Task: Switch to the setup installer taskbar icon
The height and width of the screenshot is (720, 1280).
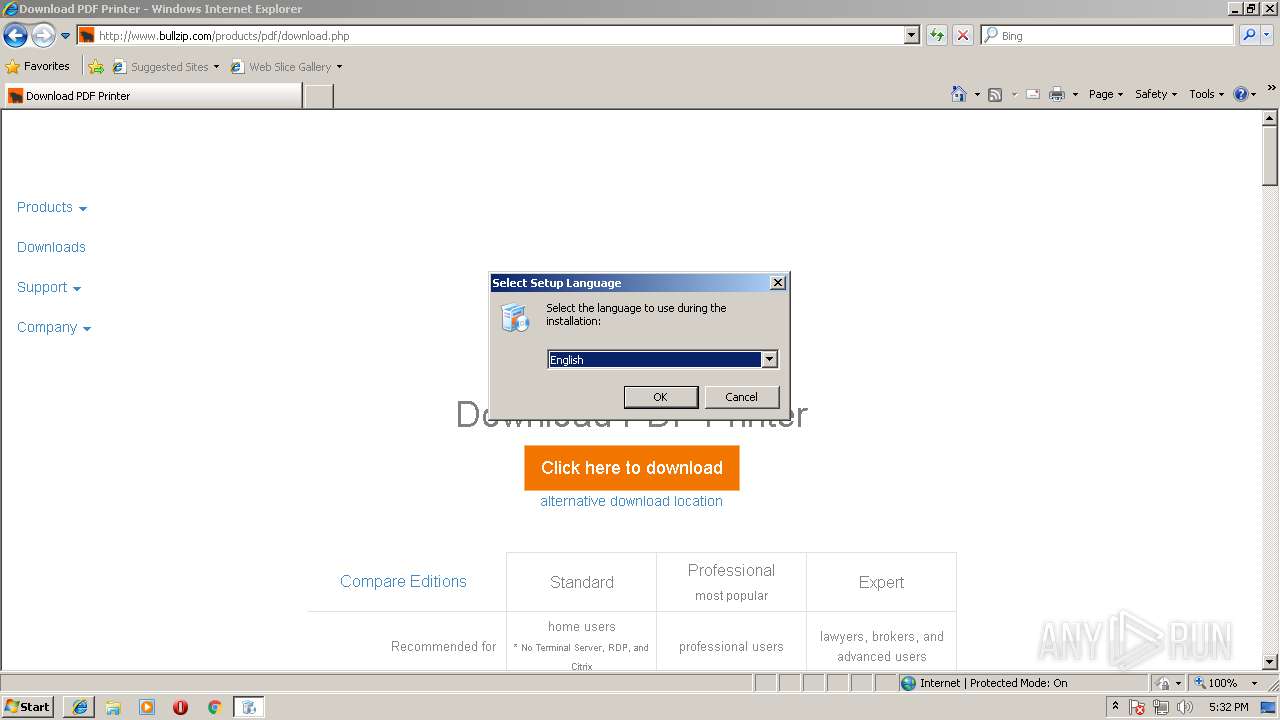Action: point(249,707)
